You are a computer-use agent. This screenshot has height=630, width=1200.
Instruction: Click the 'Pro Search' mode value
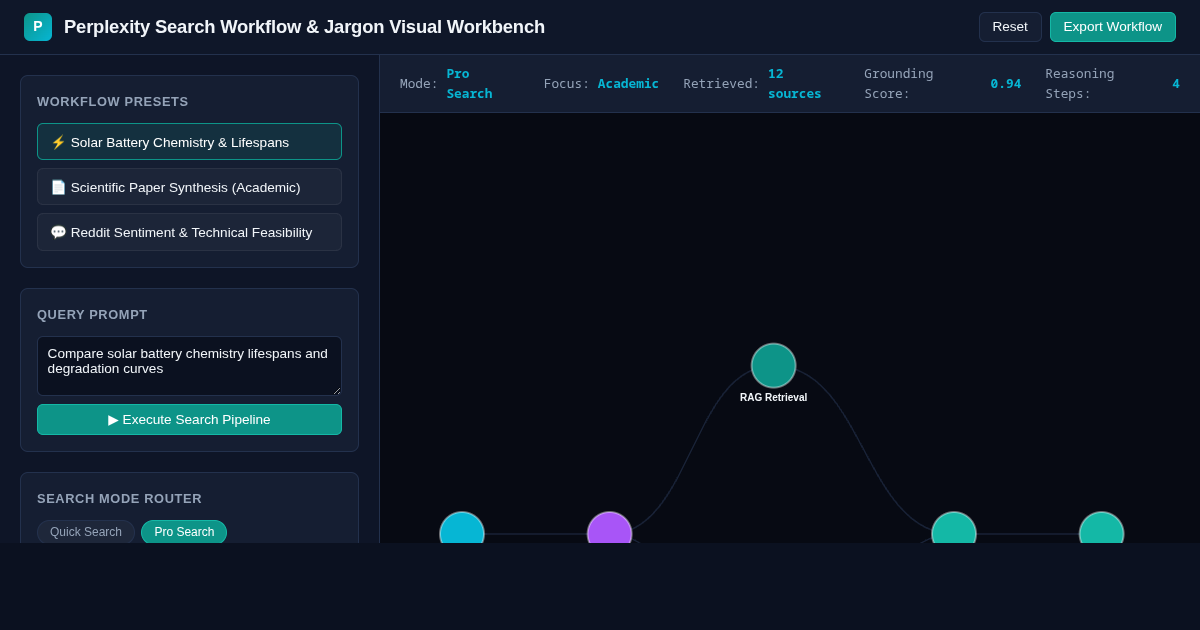tap(469, 83)
